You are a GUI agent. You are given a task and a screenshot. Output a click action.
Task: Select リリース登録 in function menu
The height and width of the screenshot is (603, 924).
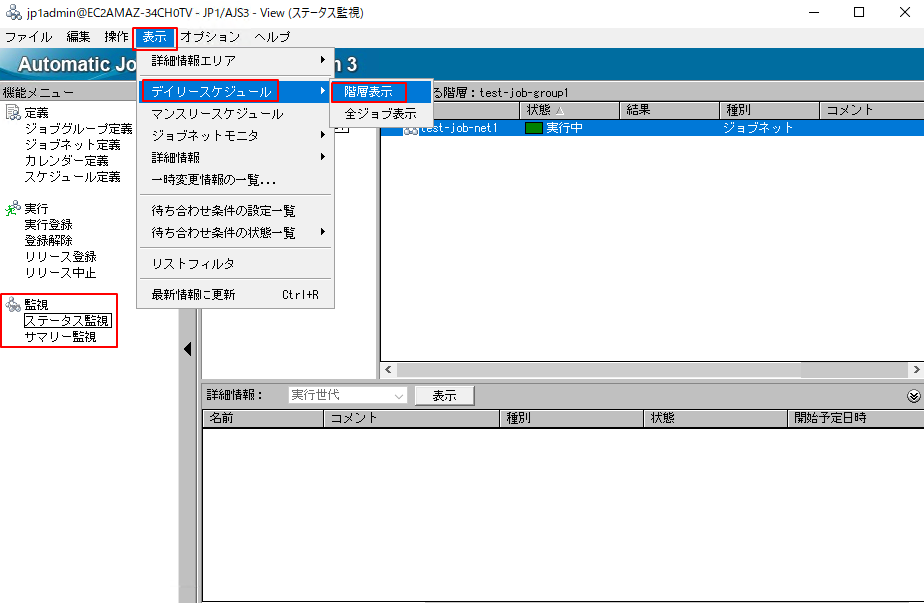click(x=60, y=256)
